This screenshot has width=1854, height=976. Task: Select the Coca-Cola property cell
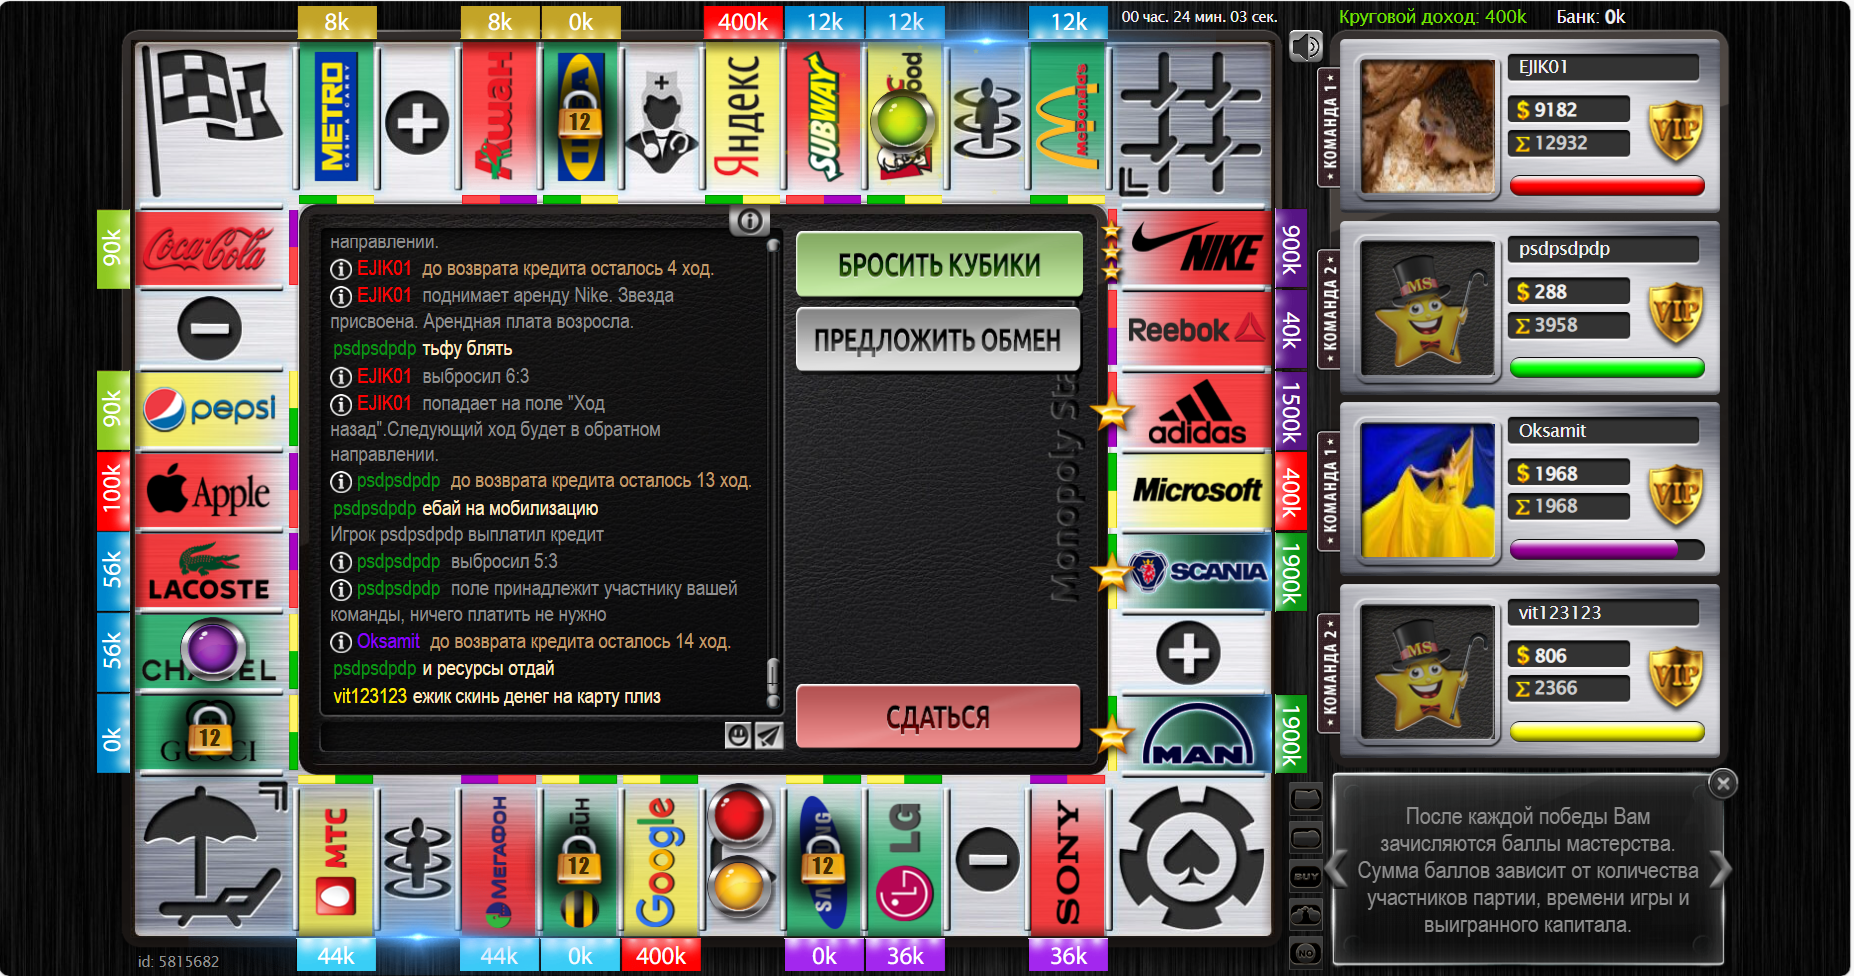[x=211, y=248]
